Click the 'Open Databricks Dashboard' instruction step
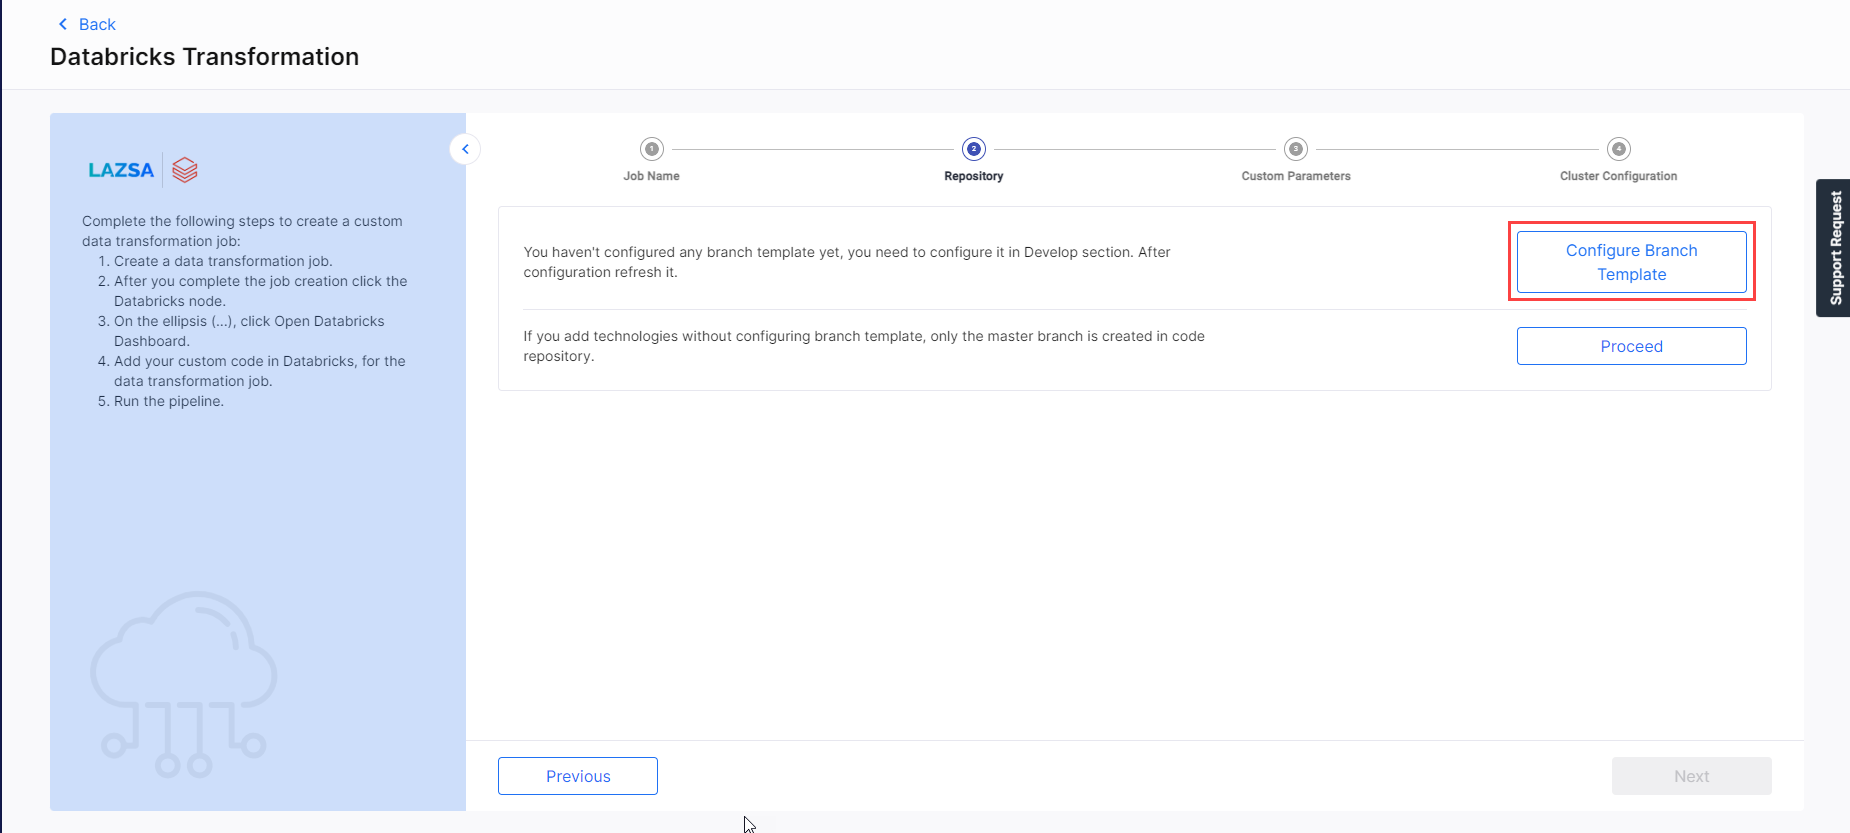1850x833 pixels. 249,331
